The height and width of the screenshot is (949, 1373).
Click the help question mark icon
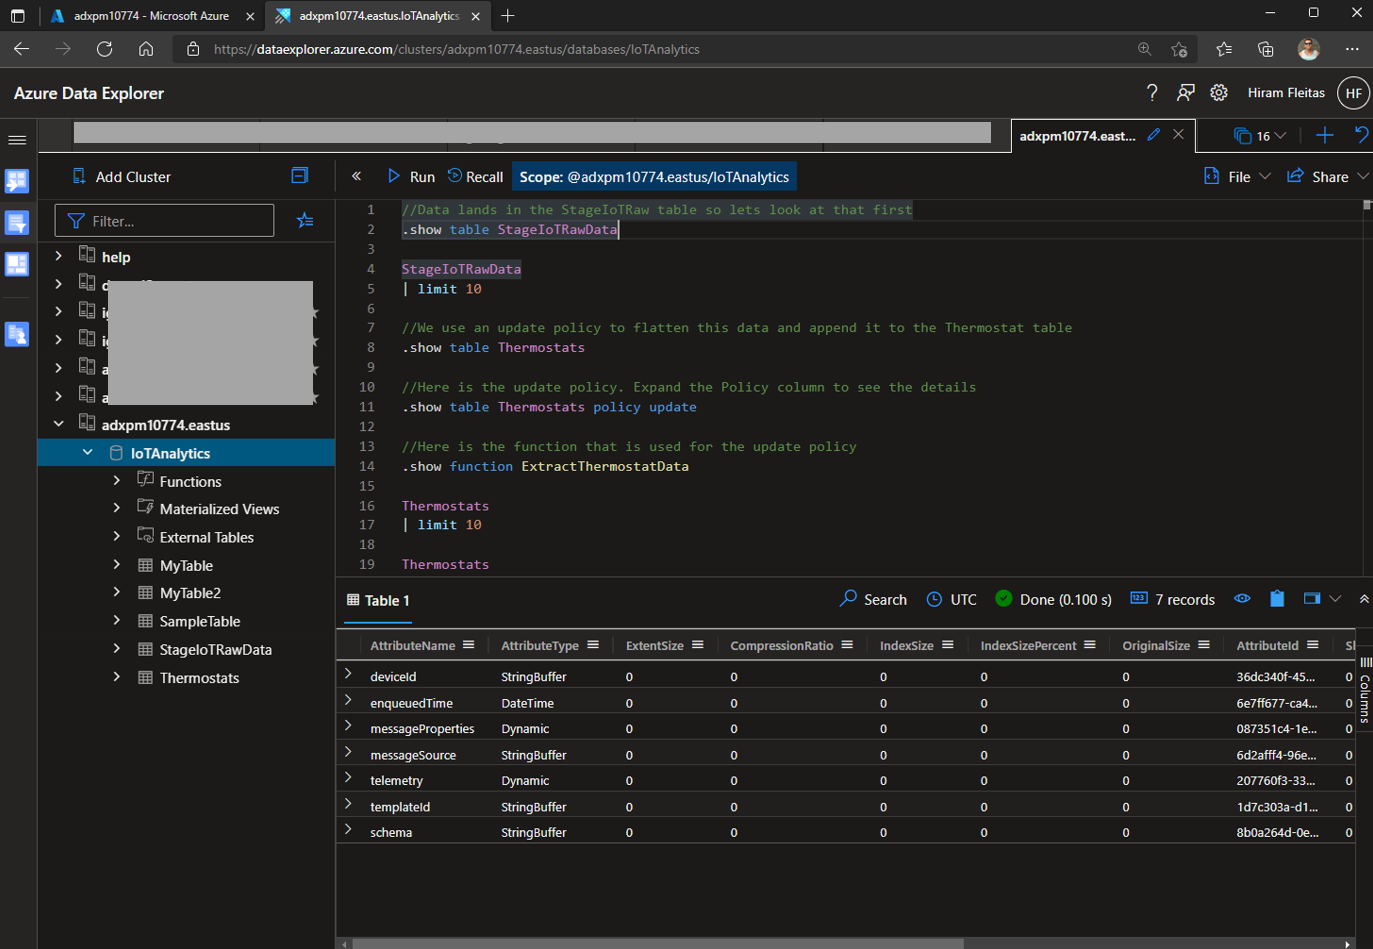(x=1152, y=93)
